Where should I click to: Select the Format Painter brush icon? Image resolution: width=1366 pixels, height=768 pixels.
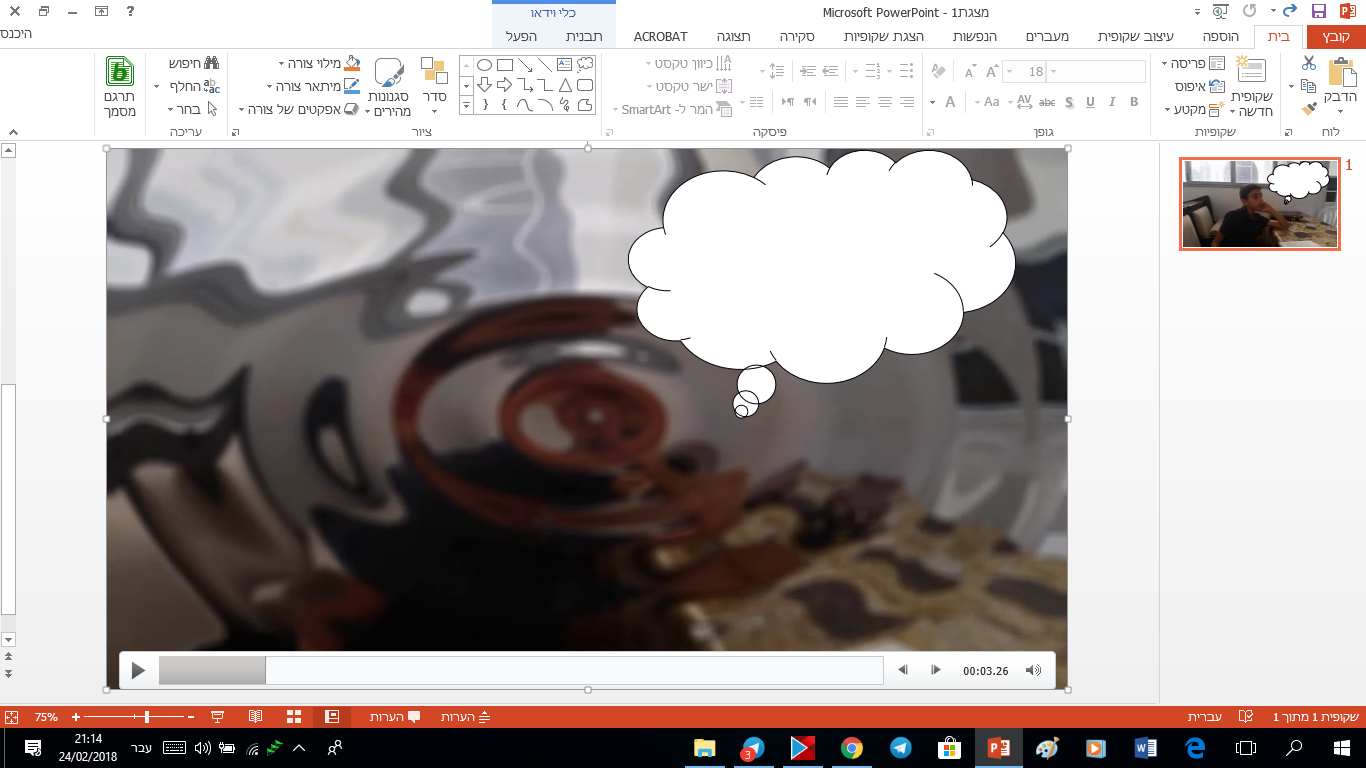coord(1308,109)
